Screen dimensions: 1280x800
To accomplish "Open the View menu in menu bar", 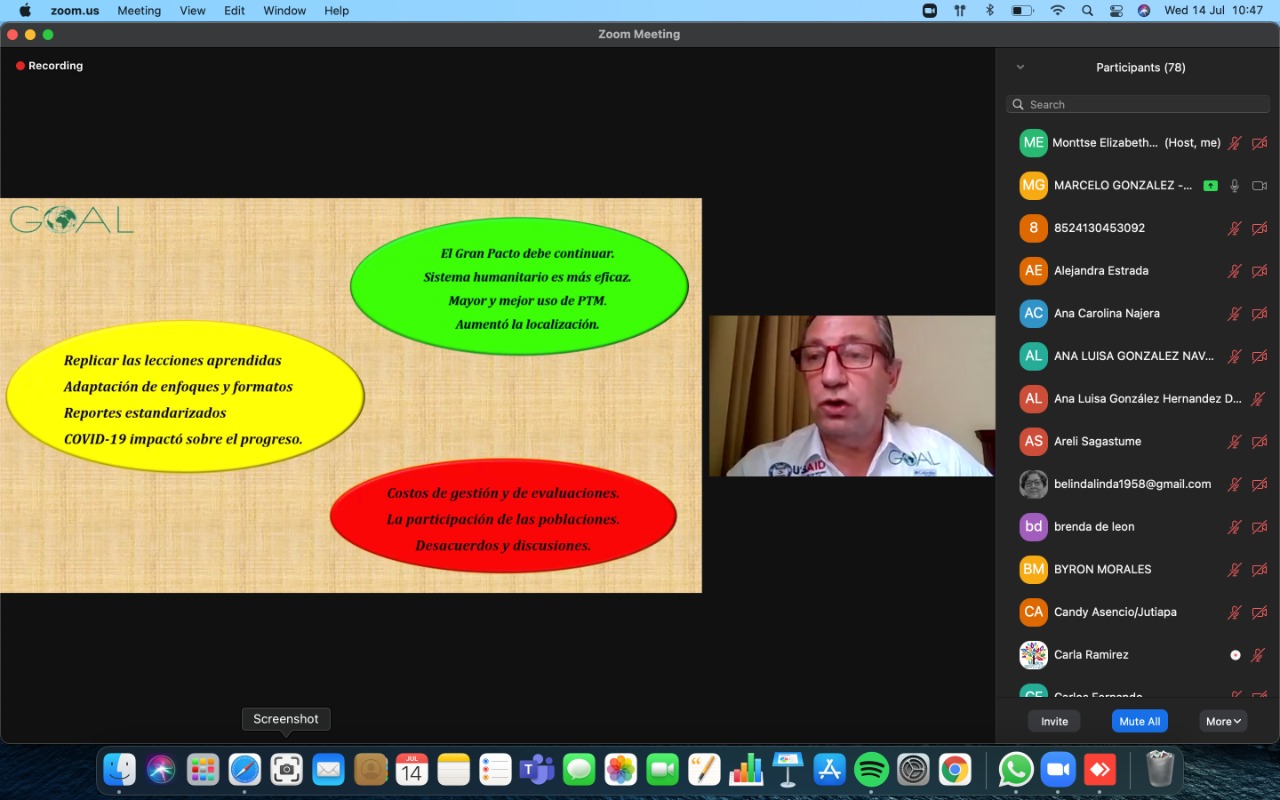I will pos(192,11).
